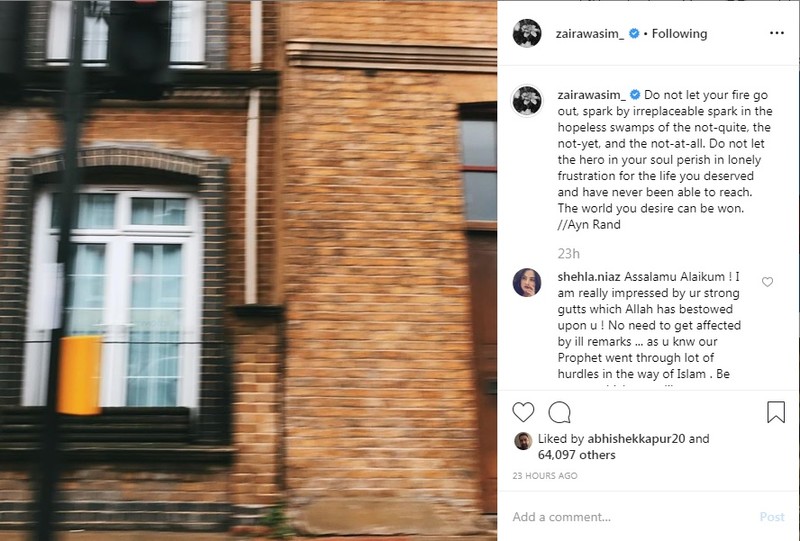The height and width of the screenshot is (541, 800).
Task: Open comments with the speech bubble icon
Action: (559, 412)
